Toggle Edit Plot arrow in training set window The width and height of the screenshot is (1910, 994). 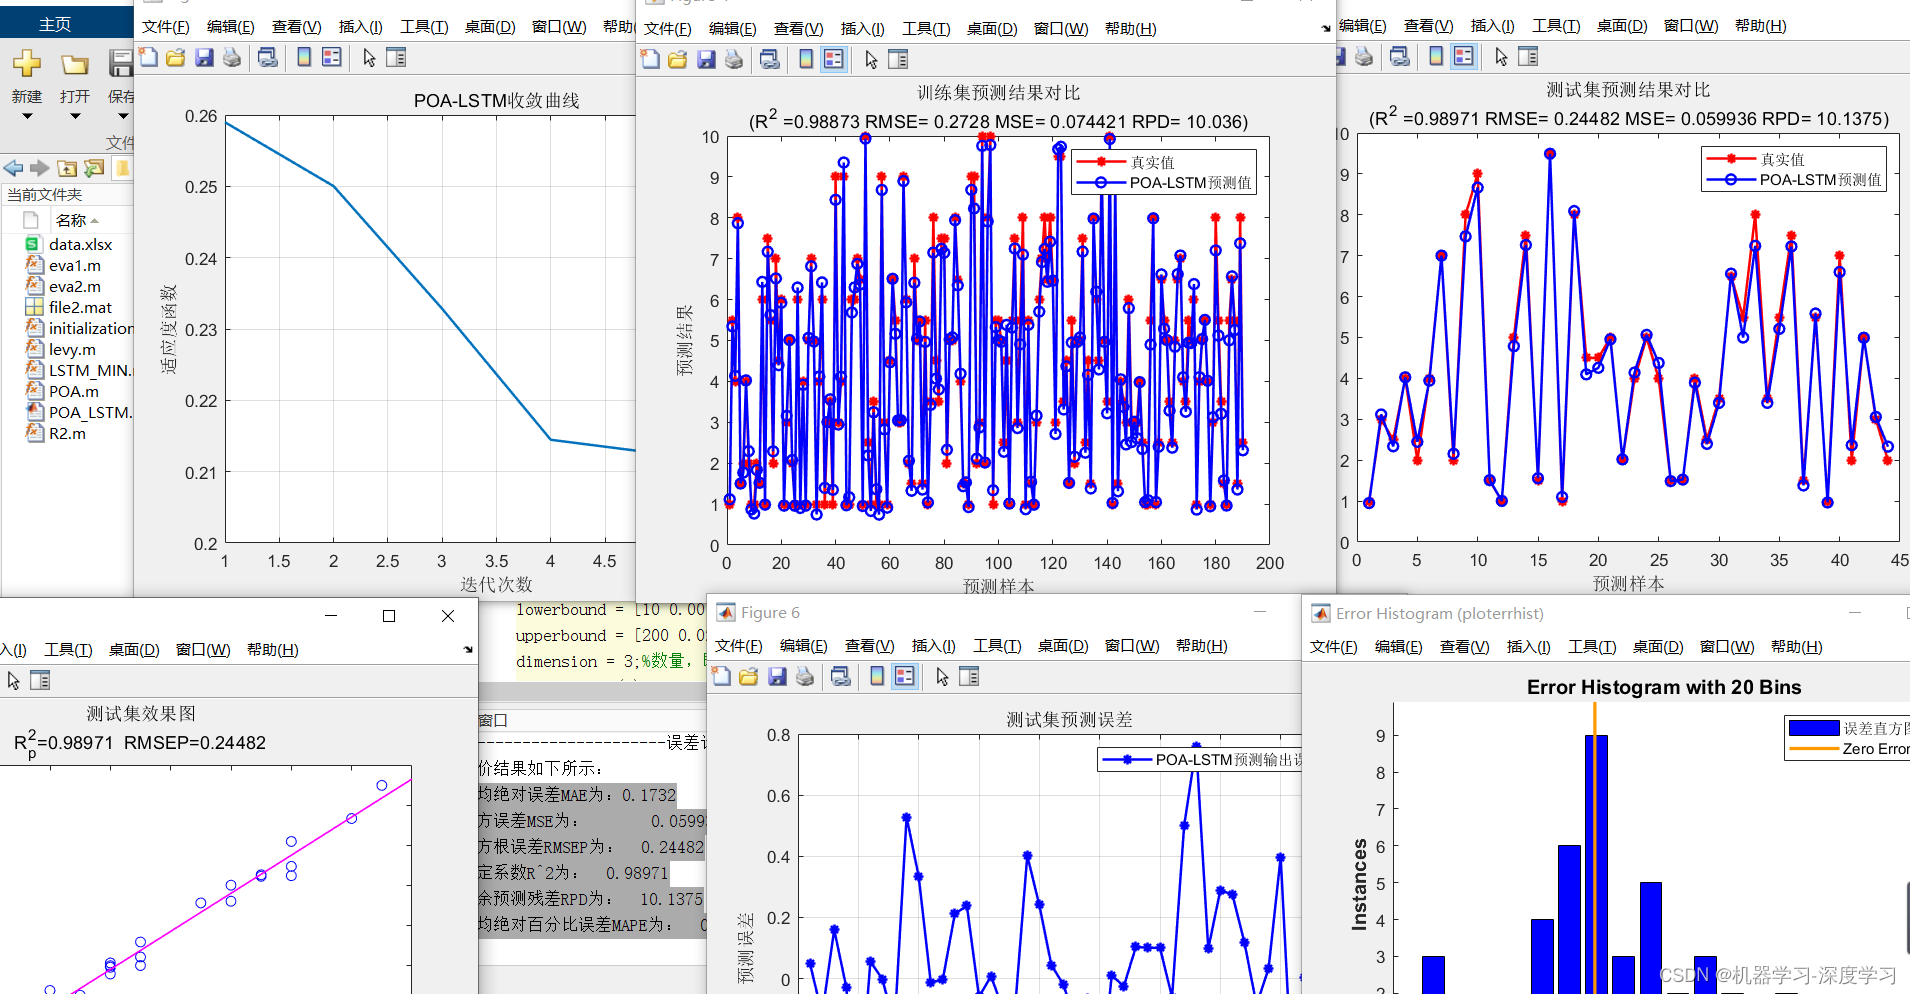(871, 59)
